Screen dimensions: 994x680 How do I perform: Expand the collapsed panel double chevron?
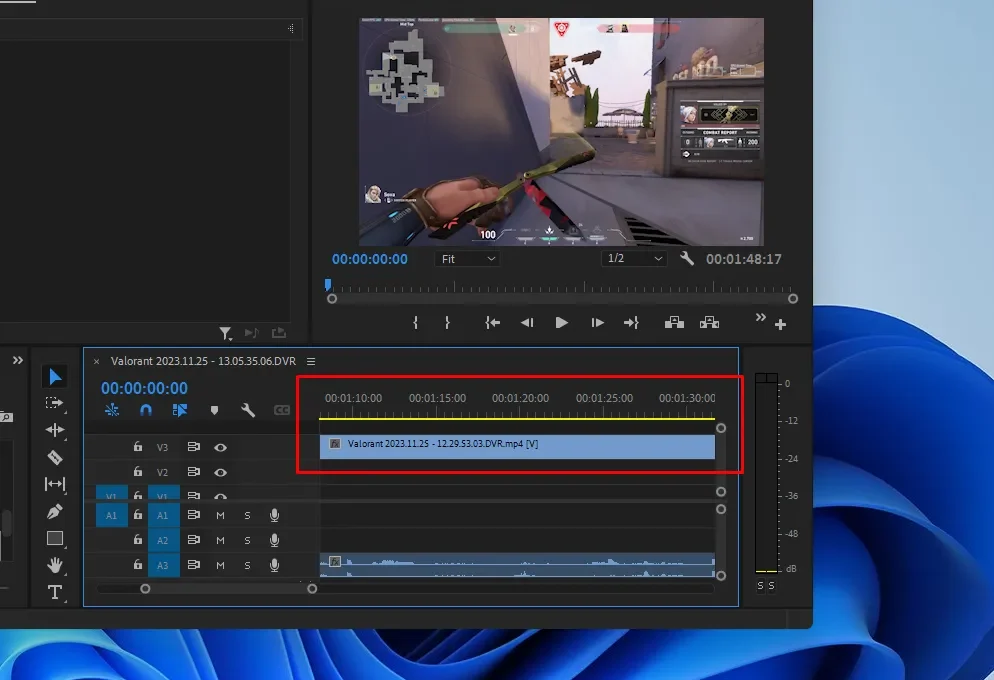[x=18, y=360]
